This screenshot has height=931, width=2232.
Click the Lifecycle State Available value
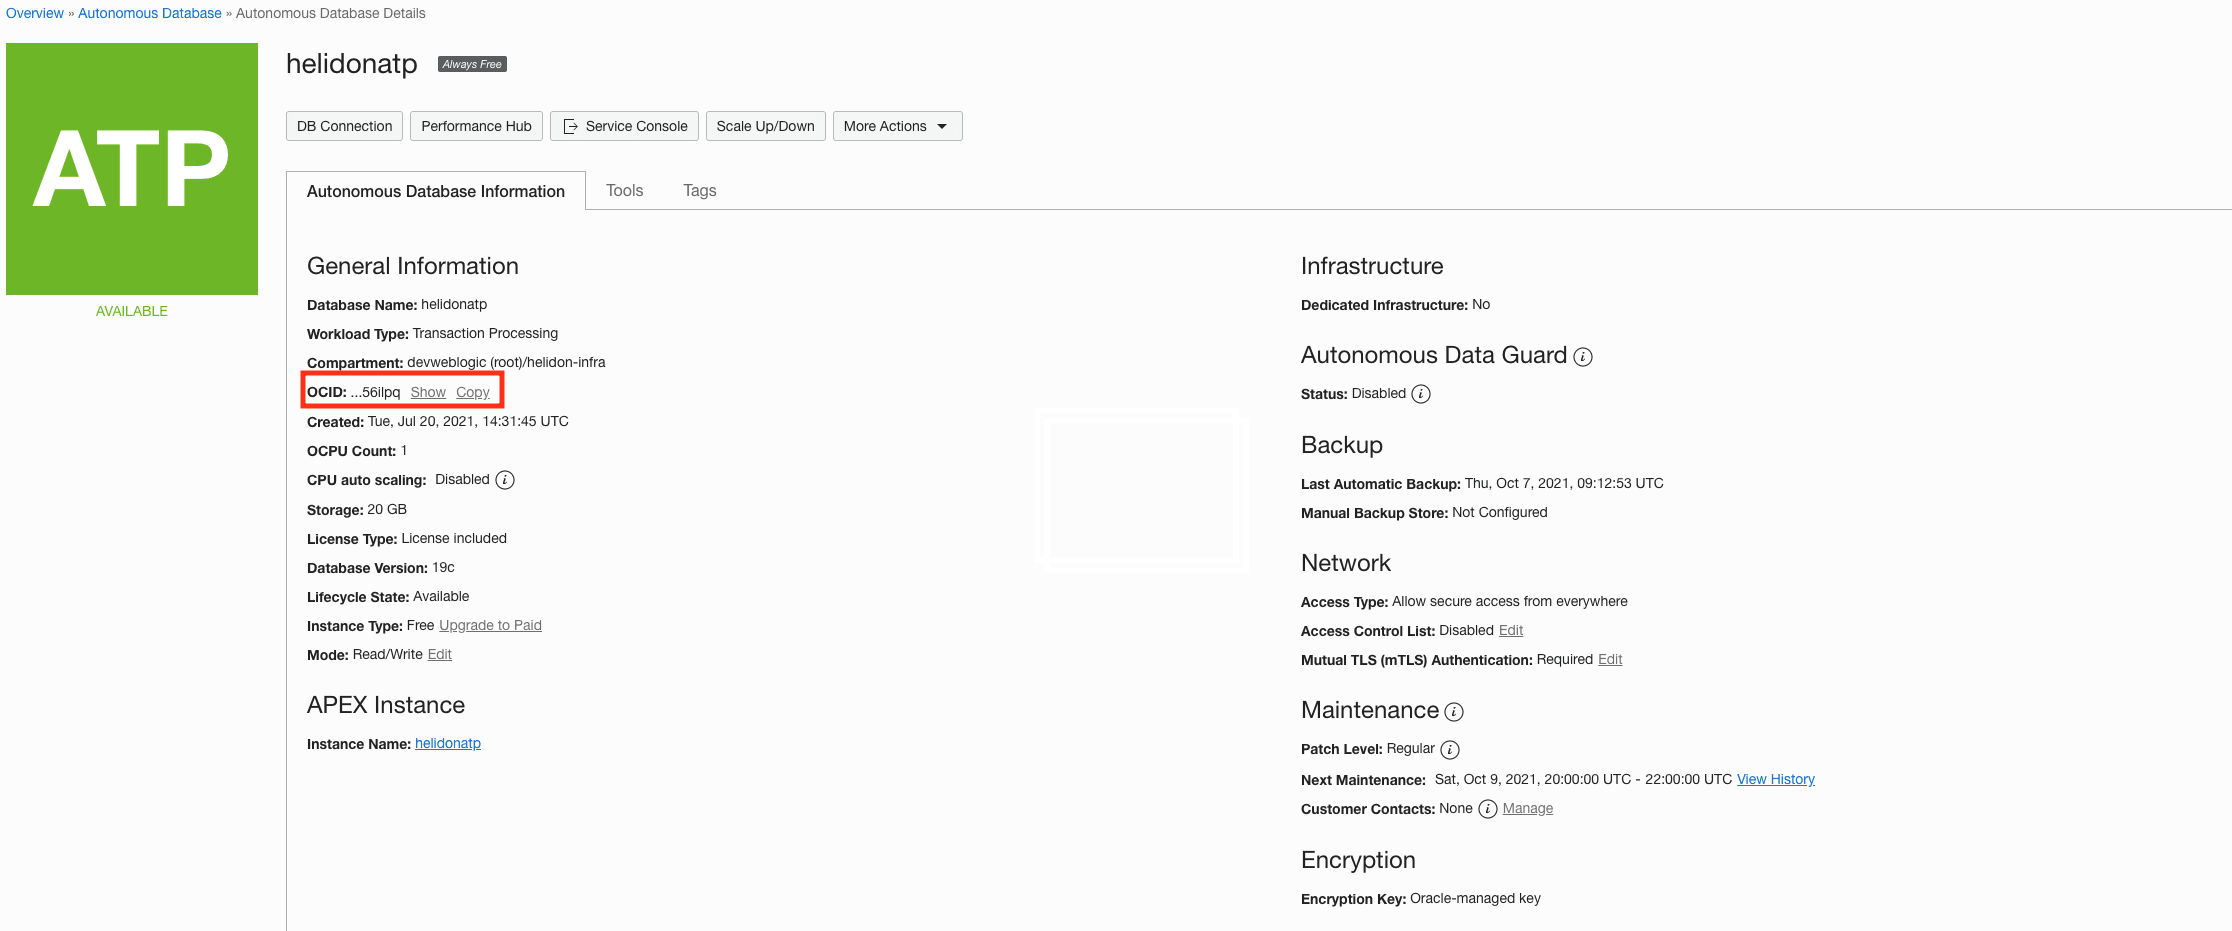(x=441, y=596)
